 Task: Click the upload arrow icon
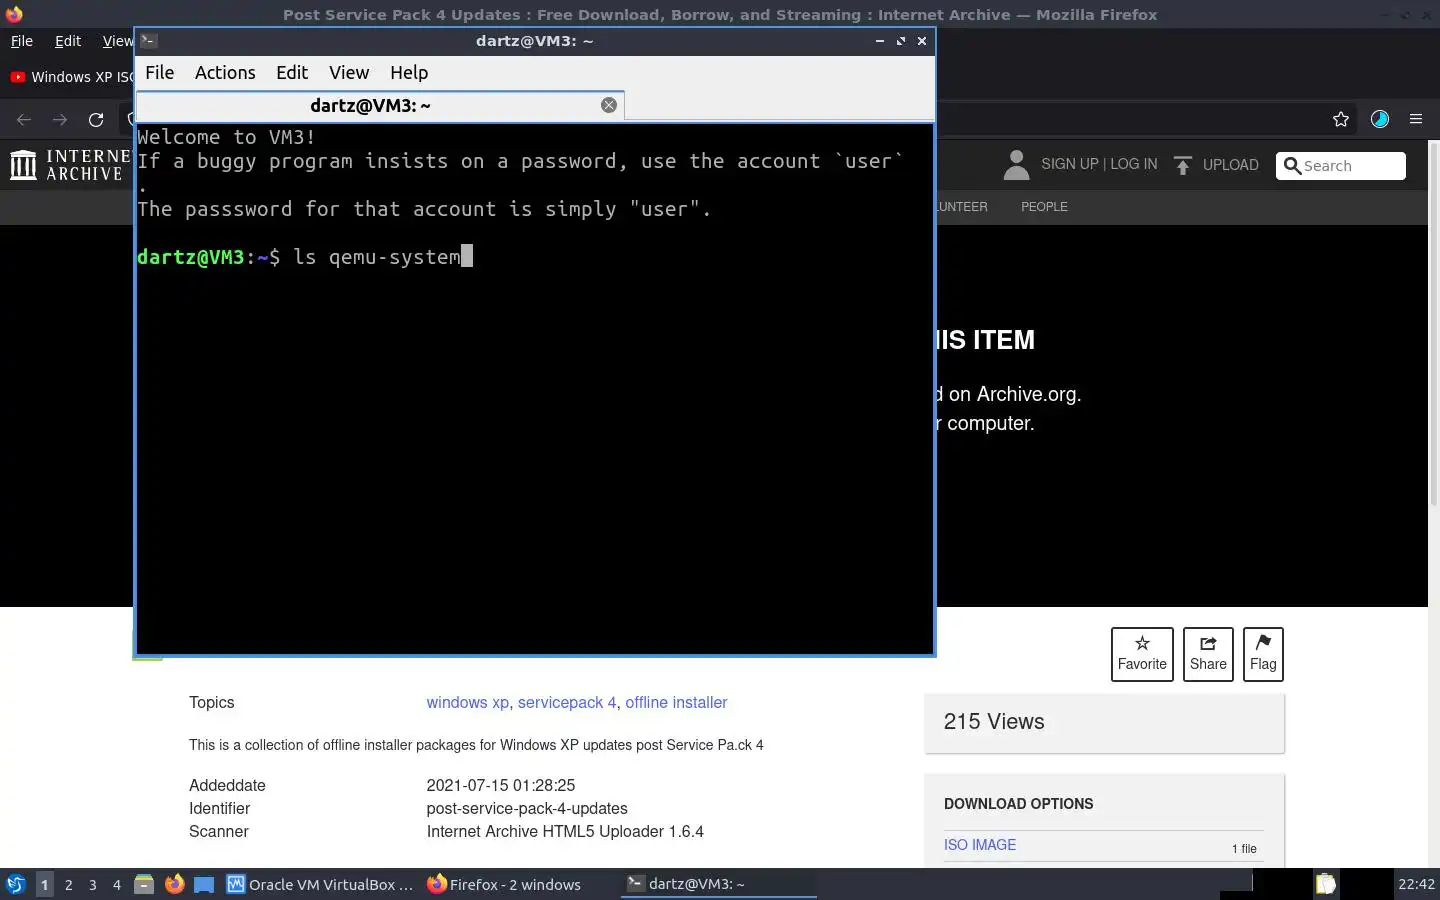point(1183,165)
